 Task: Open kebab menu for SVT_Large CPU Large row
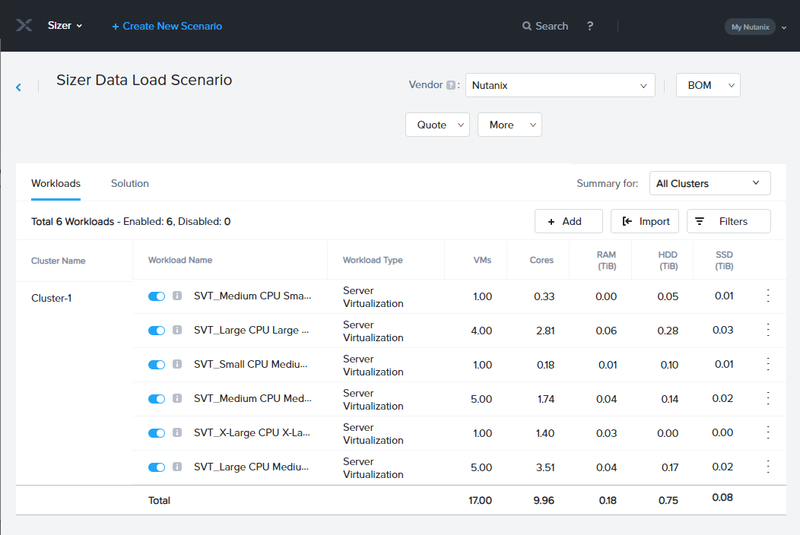click(x=768, y=330)
